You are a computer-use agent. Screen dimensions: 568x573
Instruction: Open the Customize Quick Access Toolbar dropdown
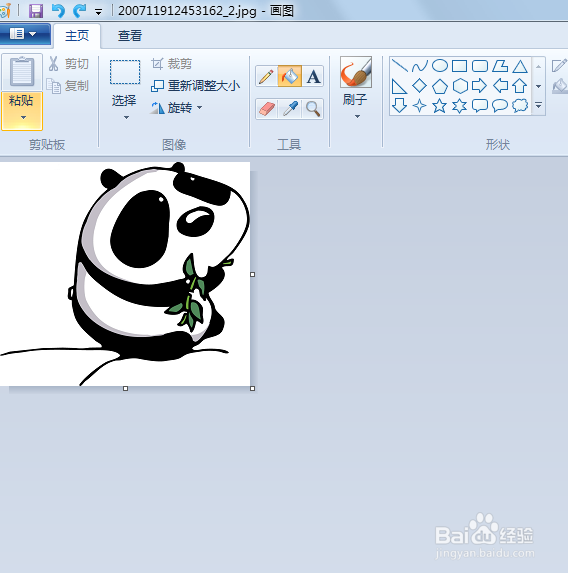(x=98, y=12)
